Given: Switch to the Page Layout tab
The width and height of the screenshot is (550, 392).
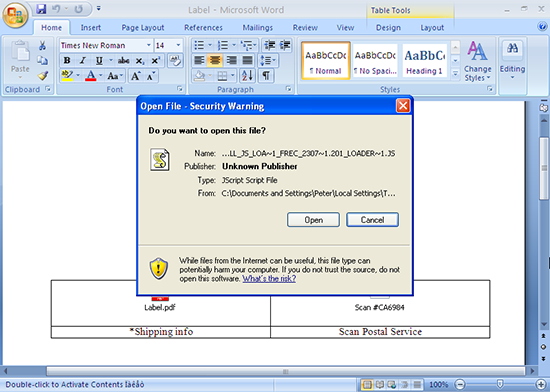Looking at the screenshot, I should 143,27.
